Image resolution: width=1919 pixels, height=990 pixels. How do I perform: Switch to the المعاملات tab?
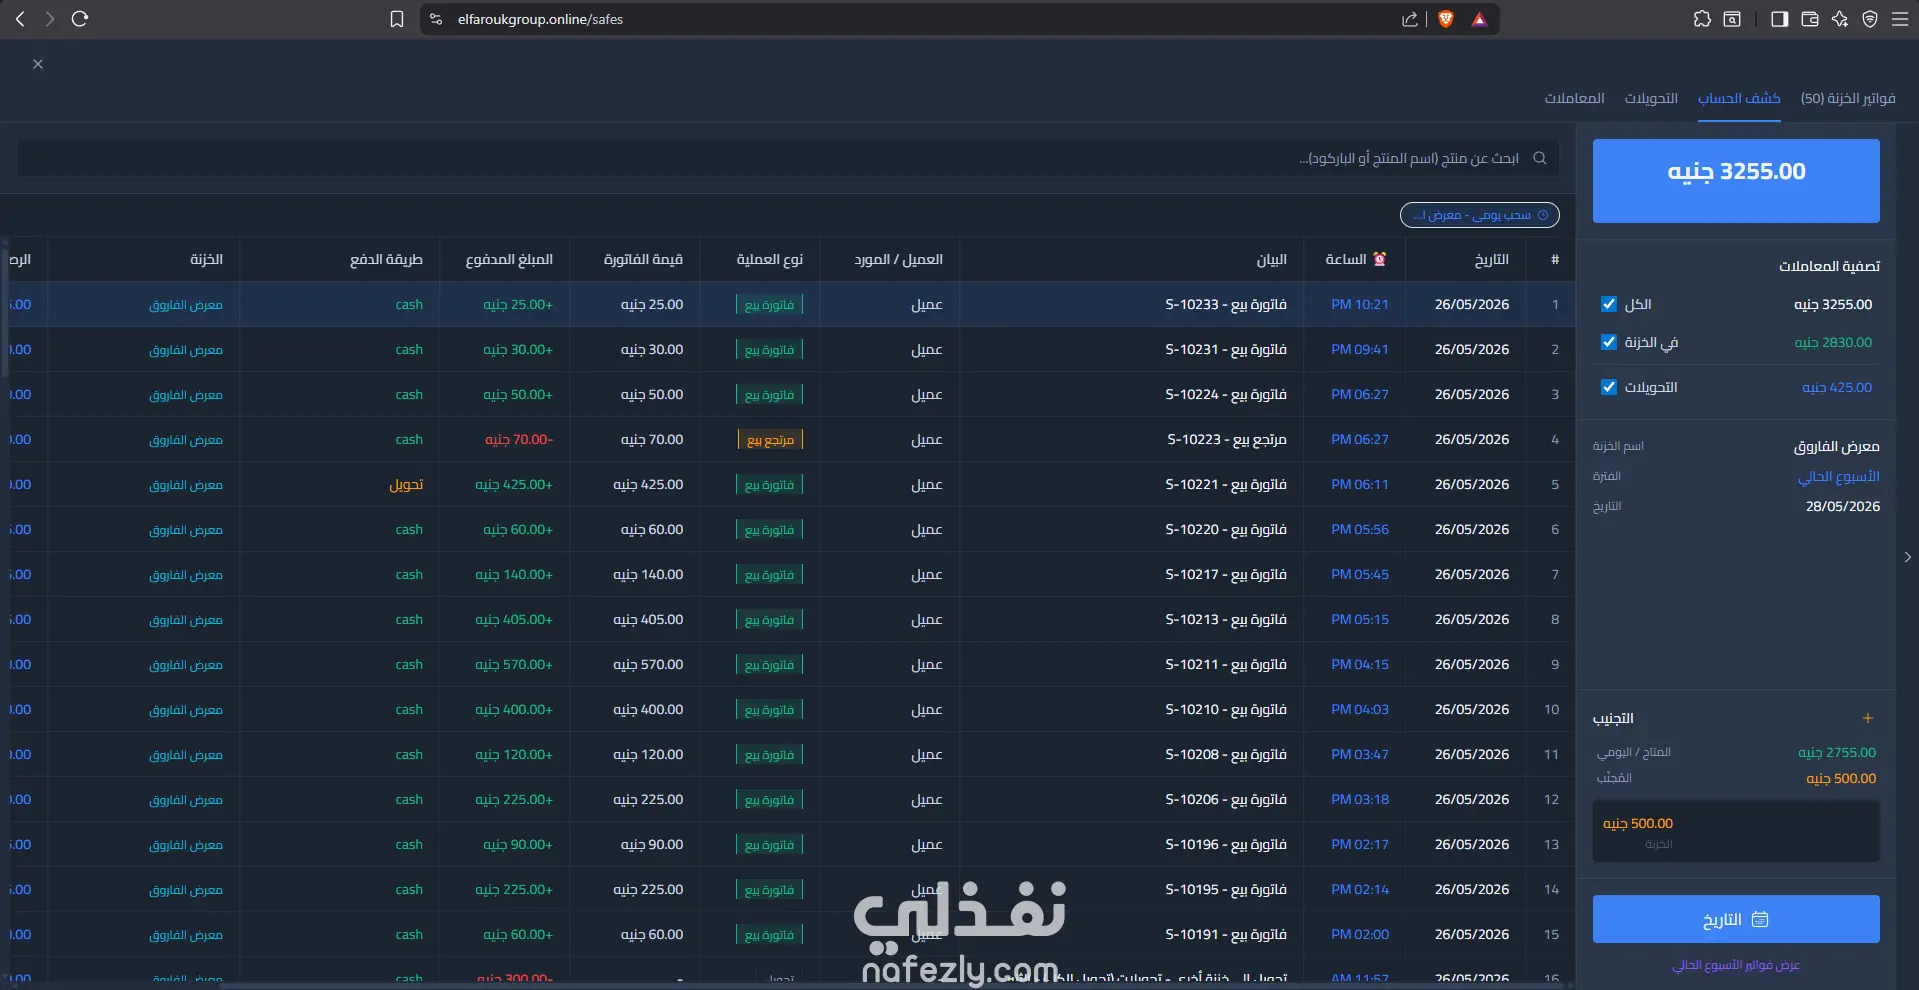[x=1574, y=98]
